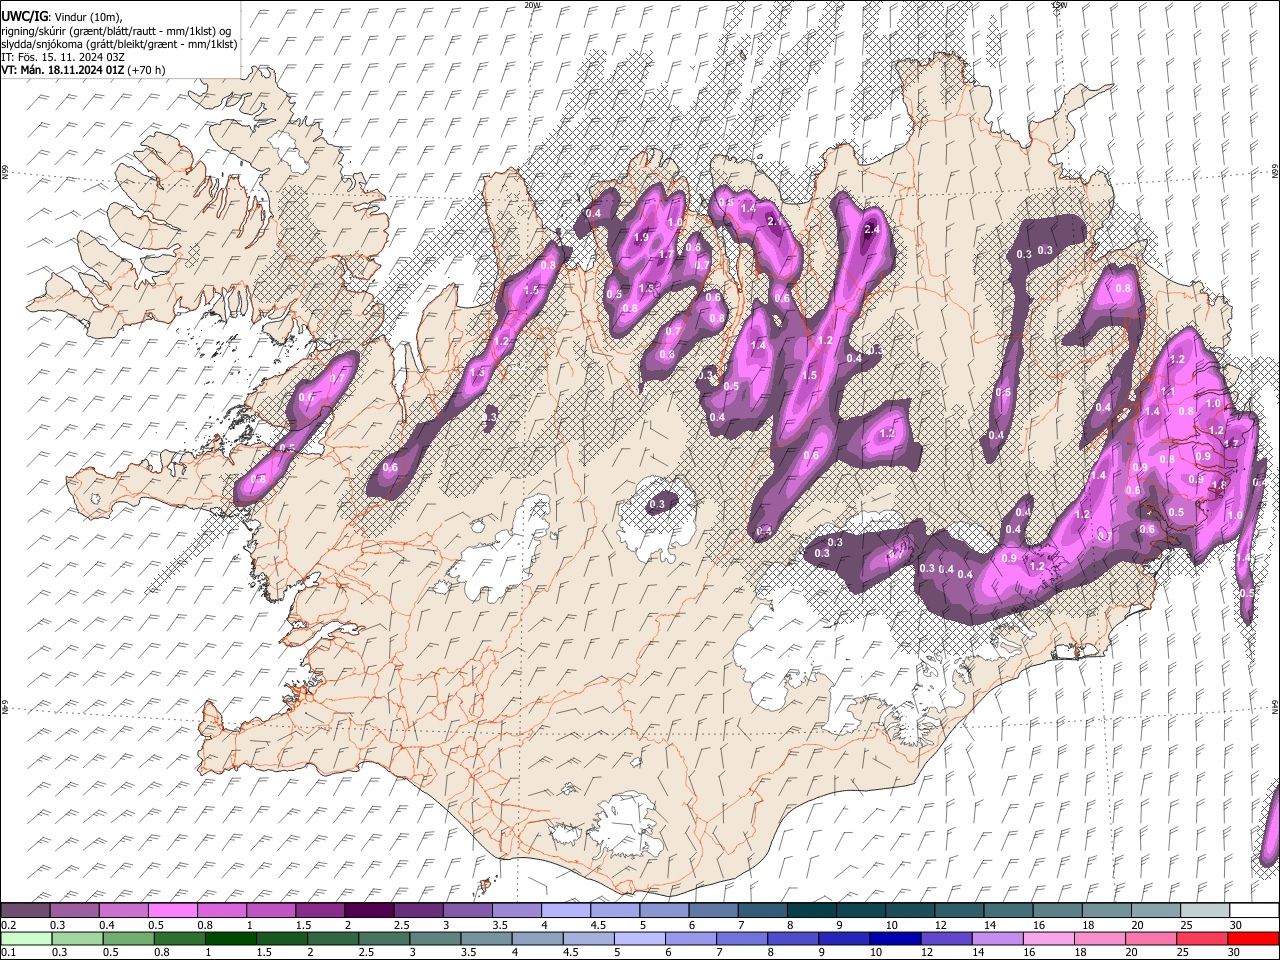Choose the upper legend swatch between 12 and 14
Screen dimensions: 1280x960
[x=959, y=910]
